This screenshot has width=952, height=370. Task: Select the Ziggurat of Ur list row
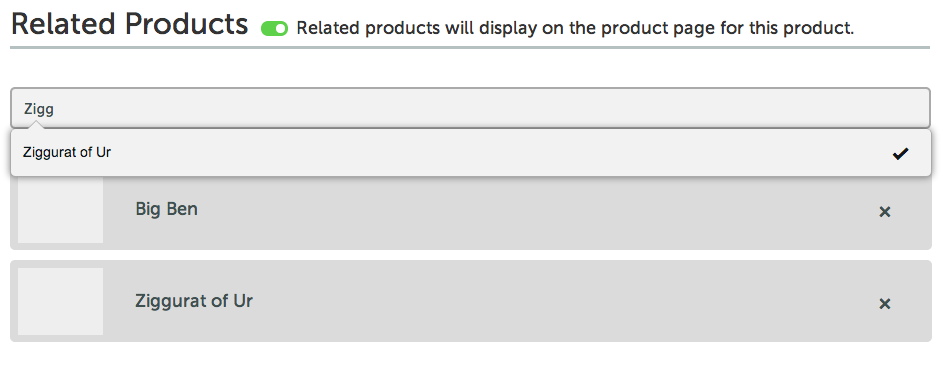471,301
